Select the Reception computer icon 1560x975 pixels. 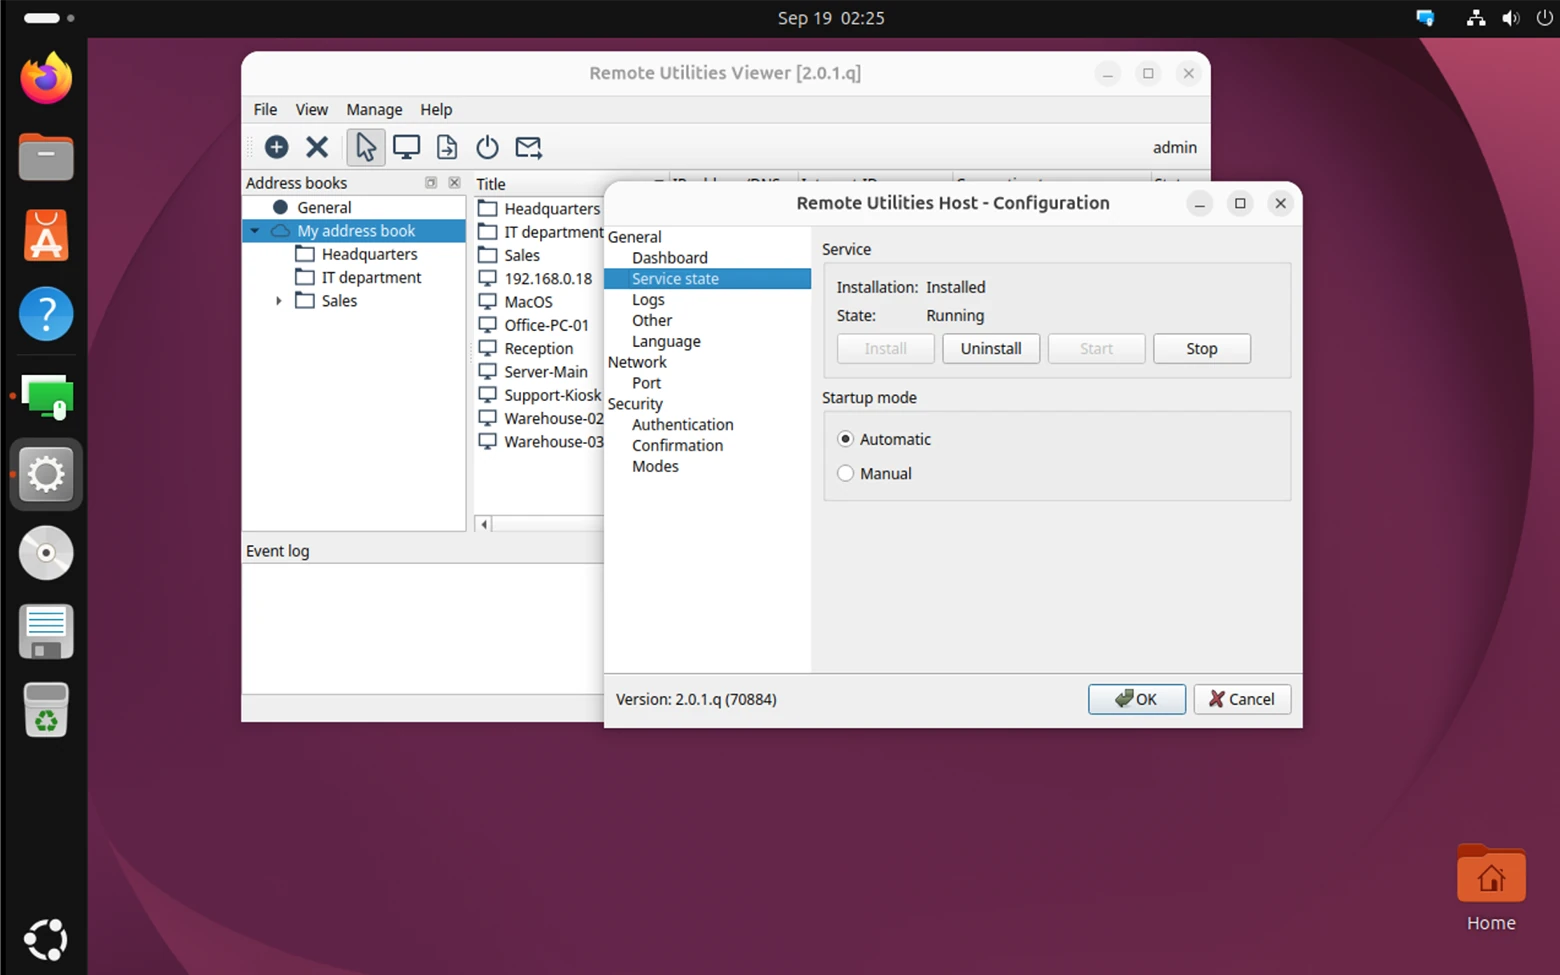487,348
